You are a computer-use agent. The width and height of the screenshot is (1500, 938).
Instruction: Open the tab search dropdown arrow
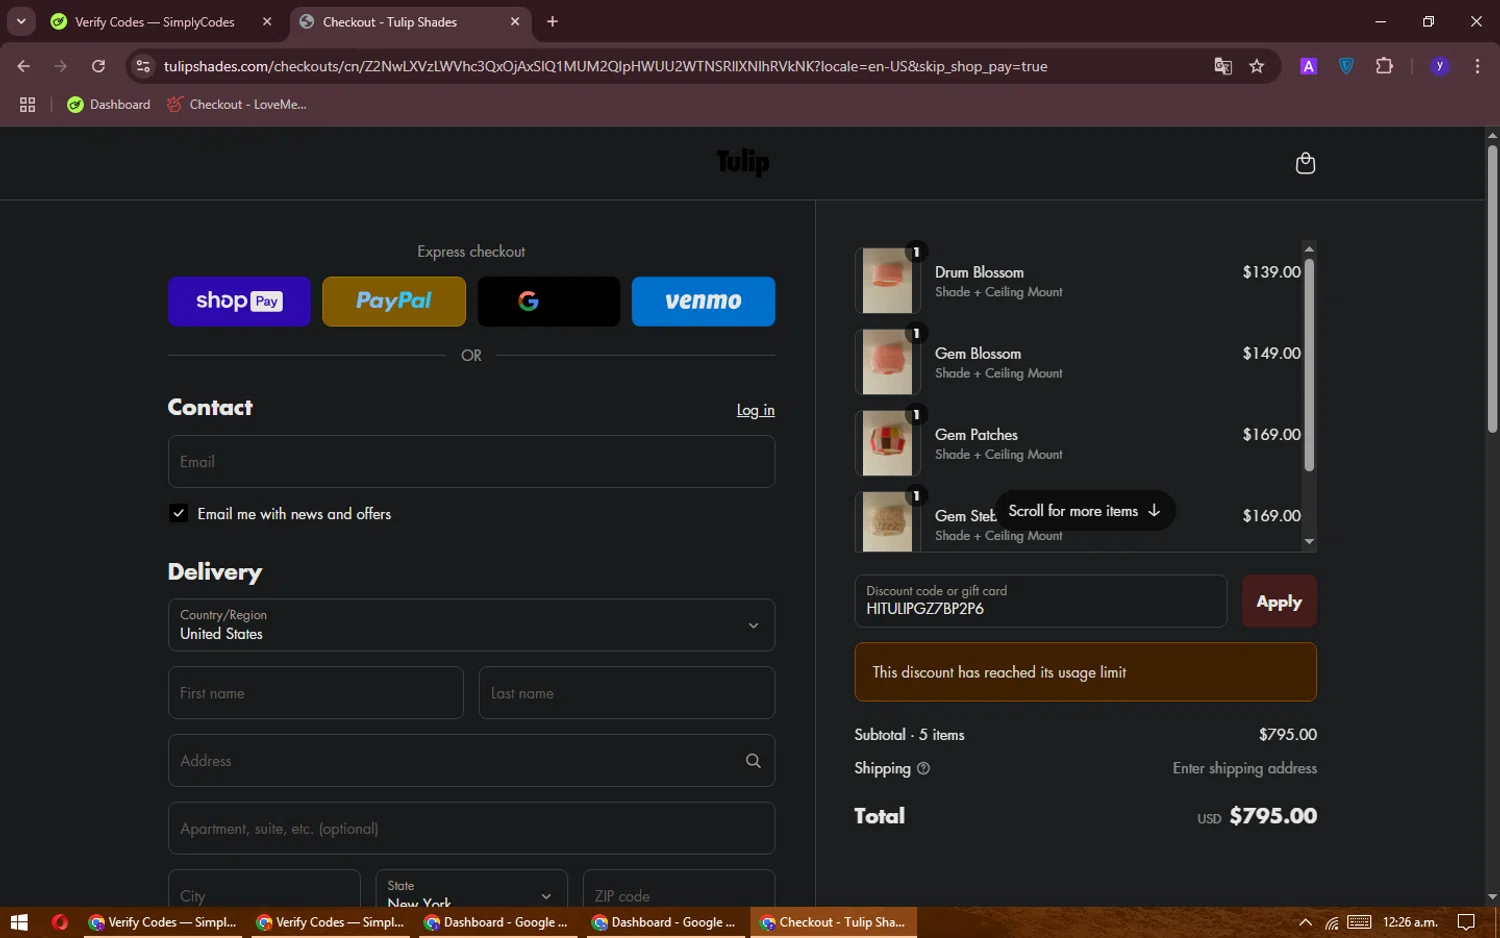click(x=21, y=22)
